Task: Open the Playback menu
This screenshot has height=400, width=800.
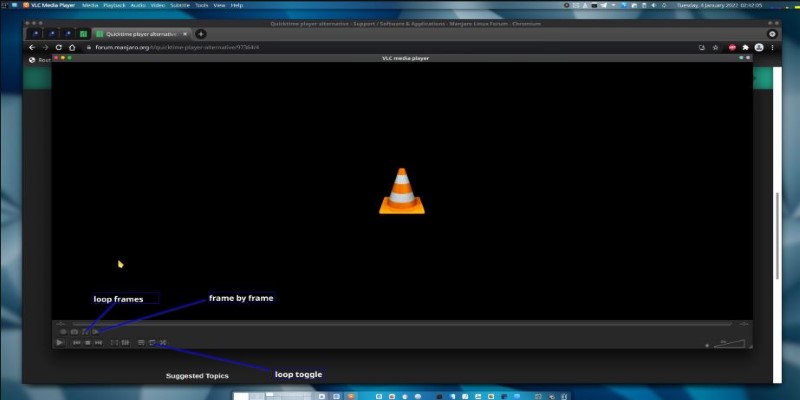Action: coord(113,5)
